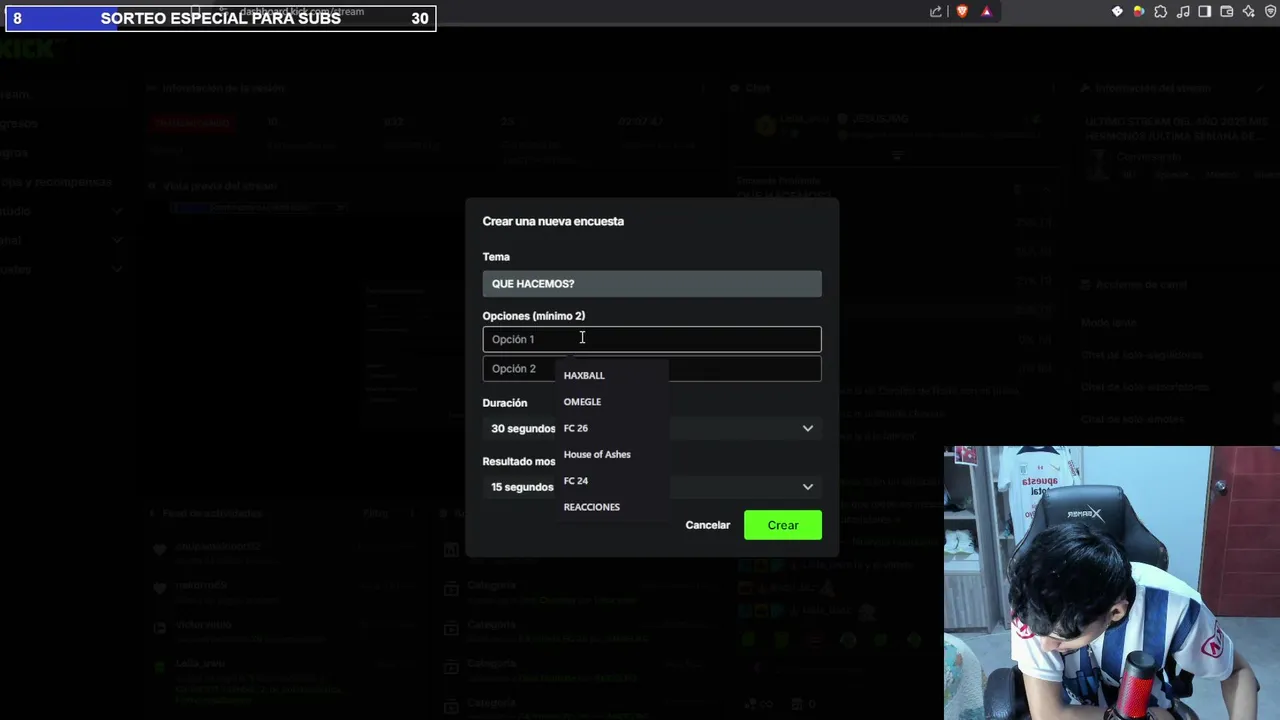Focus the Opción 2 input field
Screen dimensions: 1280x720
tap(652, 368)
